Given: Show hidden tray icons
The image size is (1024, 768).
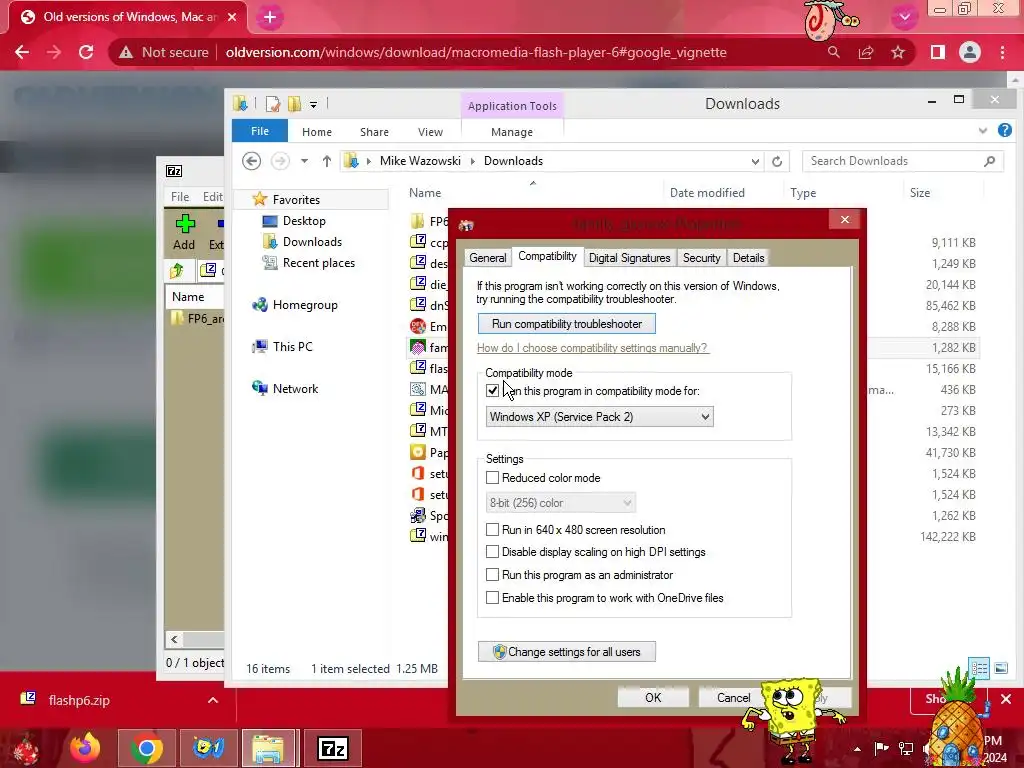Looking at the screenshot, I should point(857,749).
